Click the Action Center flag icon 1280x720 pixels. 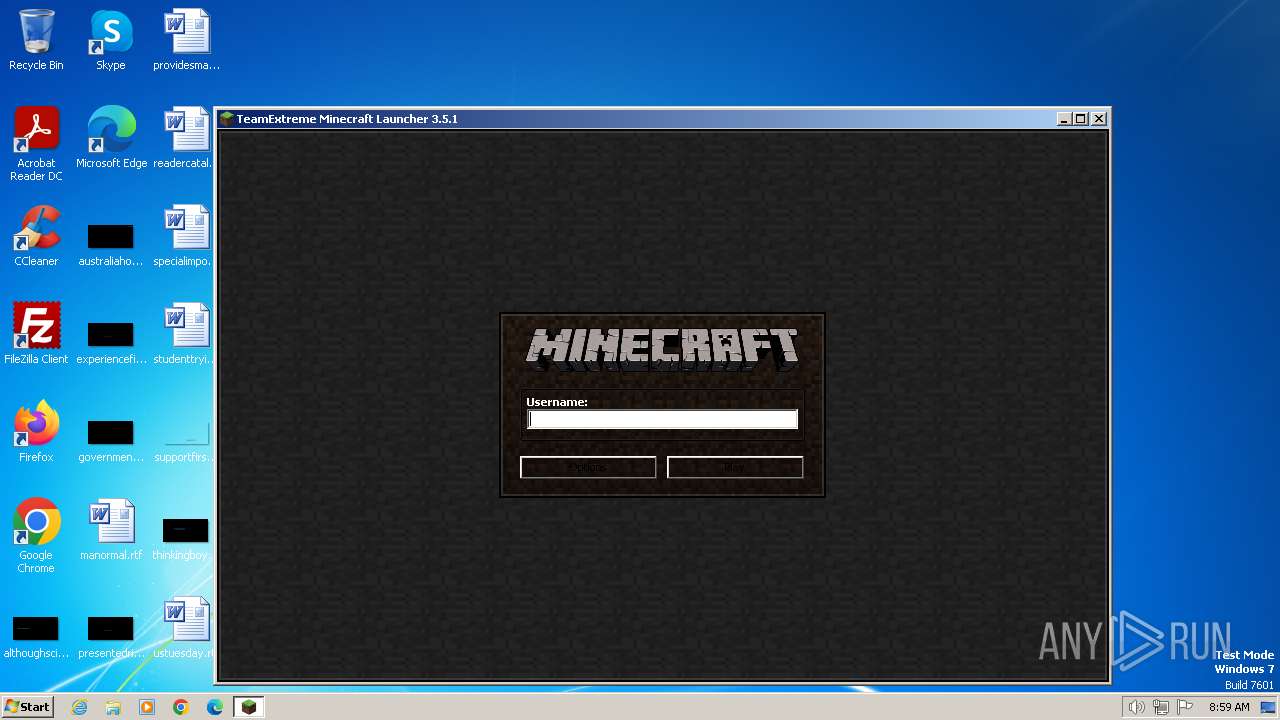coord(1185,707)
